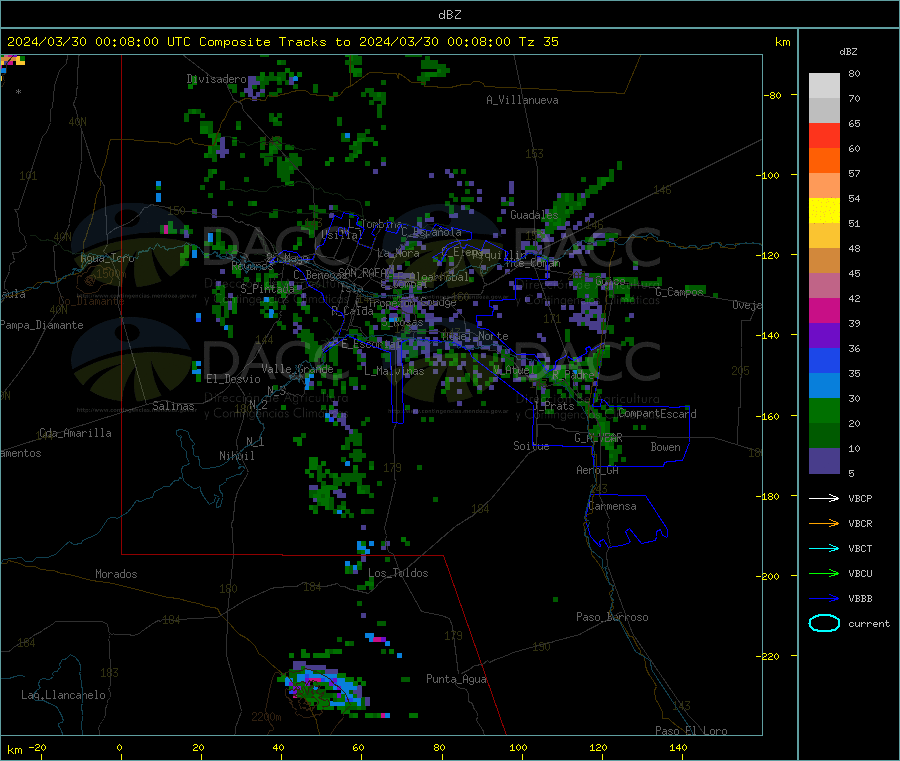Click the 'dBZ' title at the top

449,15
